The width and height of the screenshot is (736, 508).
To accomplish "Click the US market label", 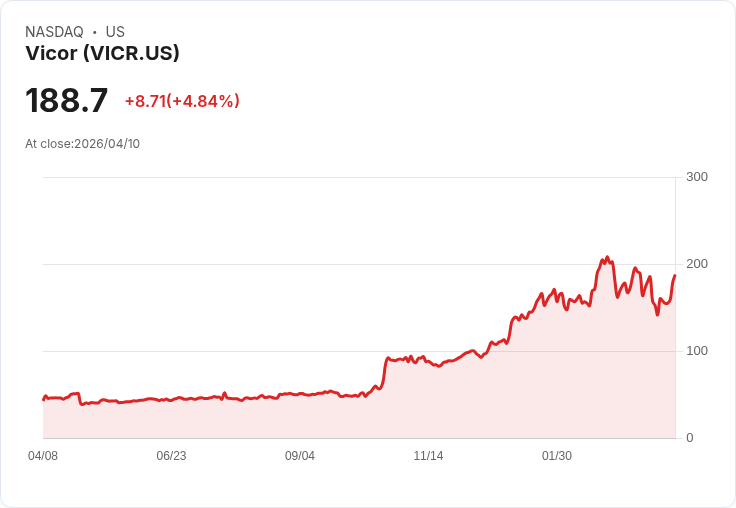I will 115,32.
